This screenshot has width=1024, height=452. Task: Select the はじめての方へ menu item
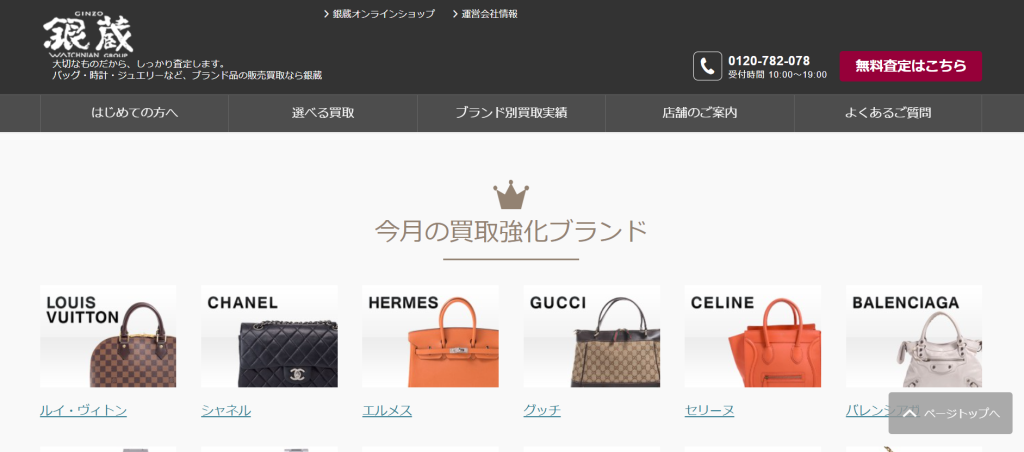(x=135, y=112)
